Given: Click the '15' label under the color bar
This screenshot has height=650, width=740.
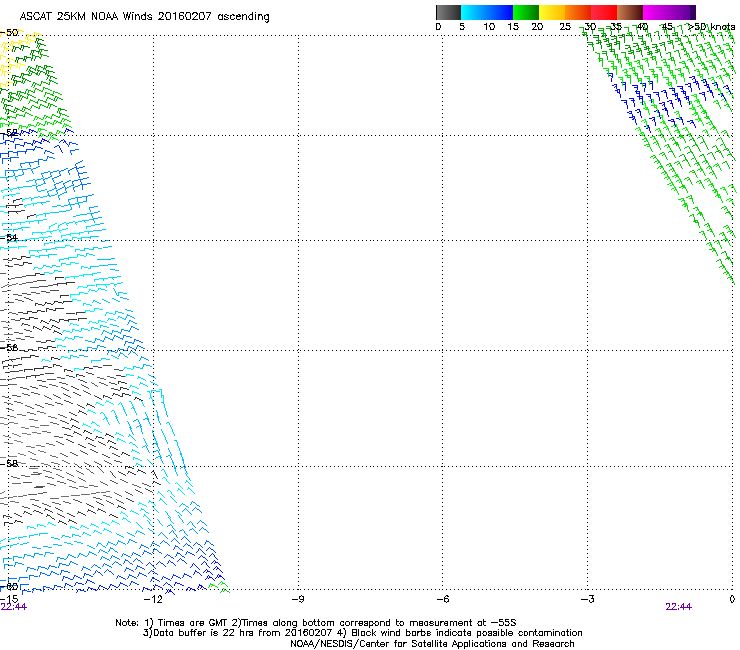Looking at the screenshot, I should coord(513,27).
